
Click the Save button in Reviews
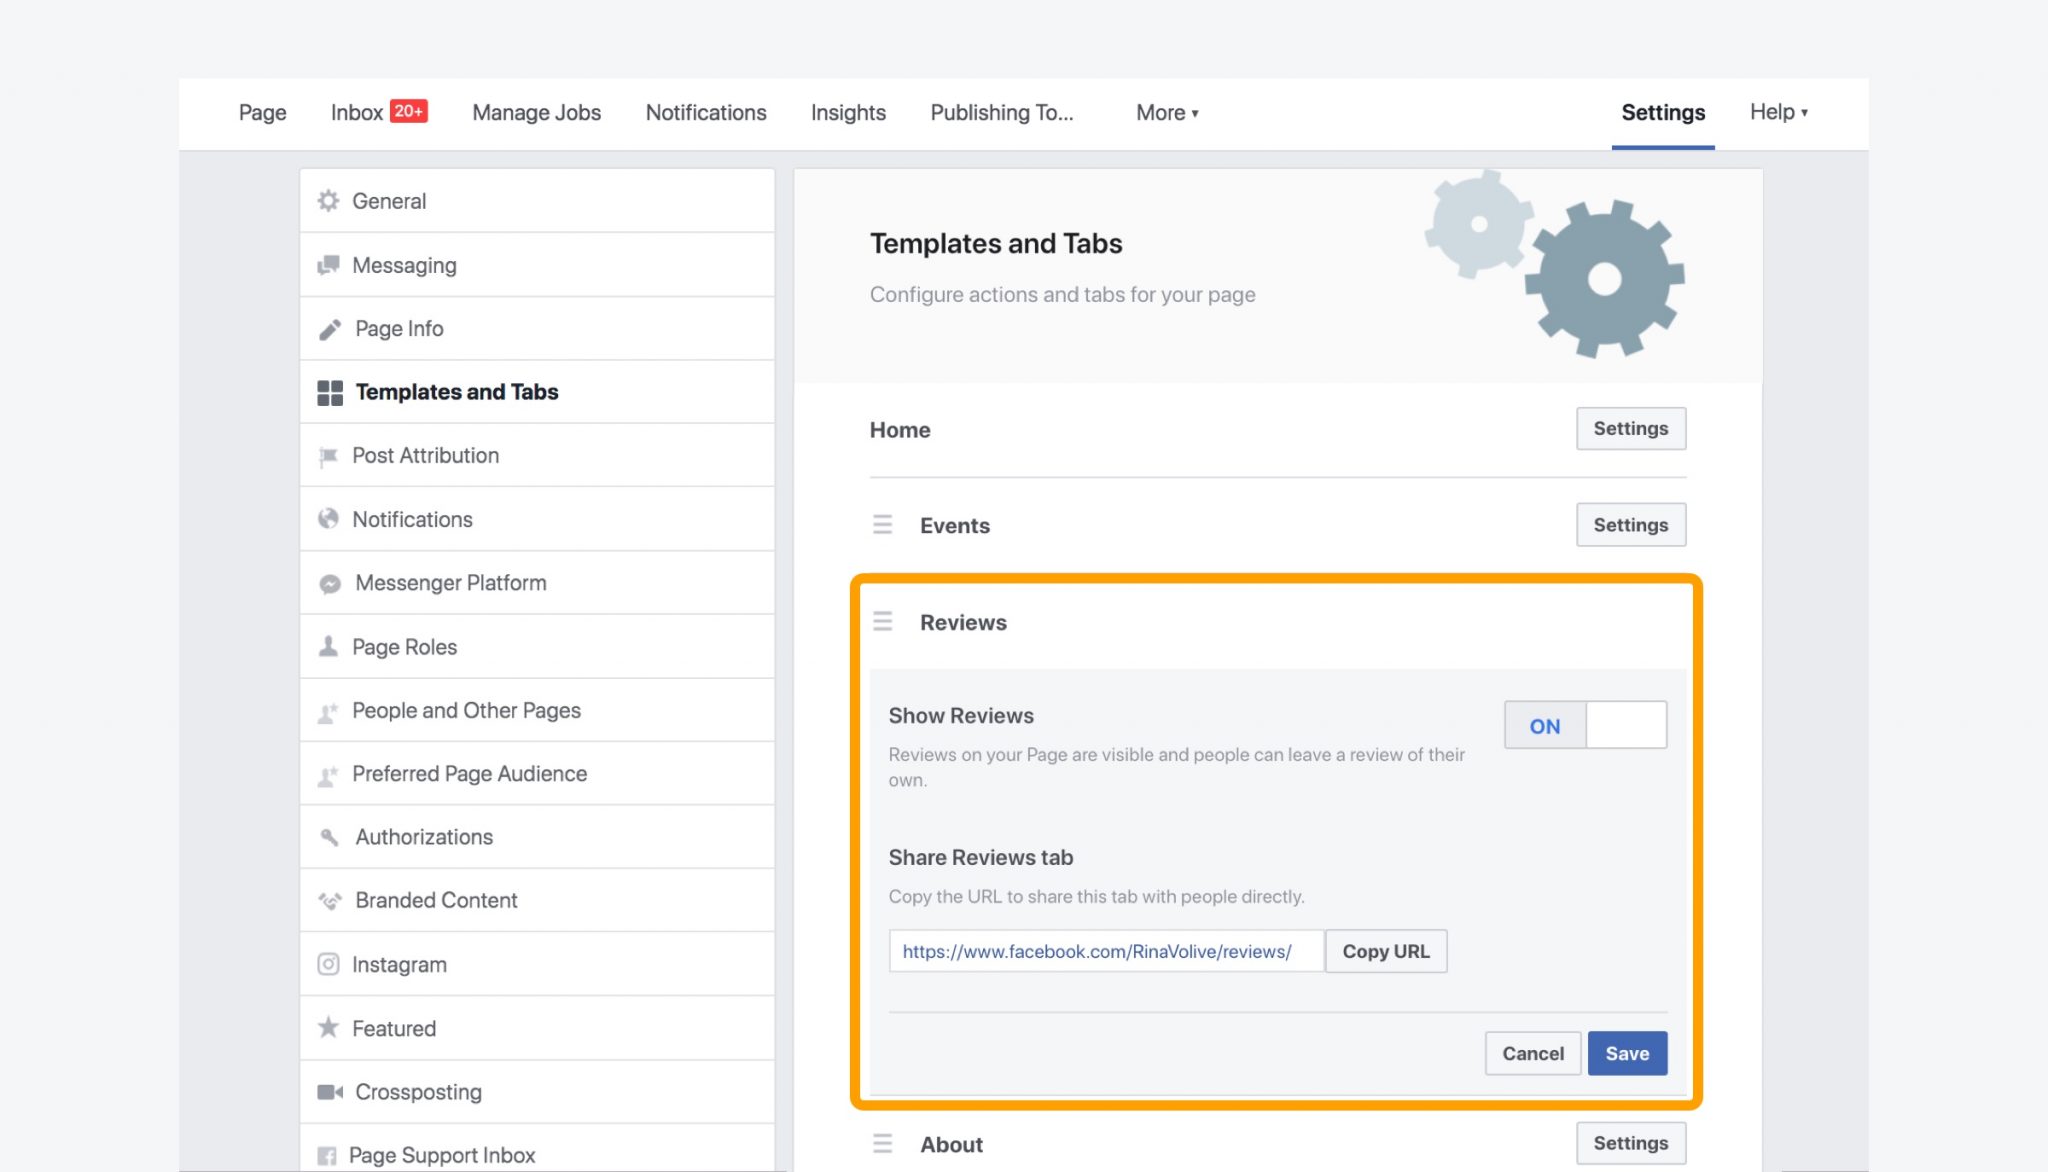(1627, 1052)
